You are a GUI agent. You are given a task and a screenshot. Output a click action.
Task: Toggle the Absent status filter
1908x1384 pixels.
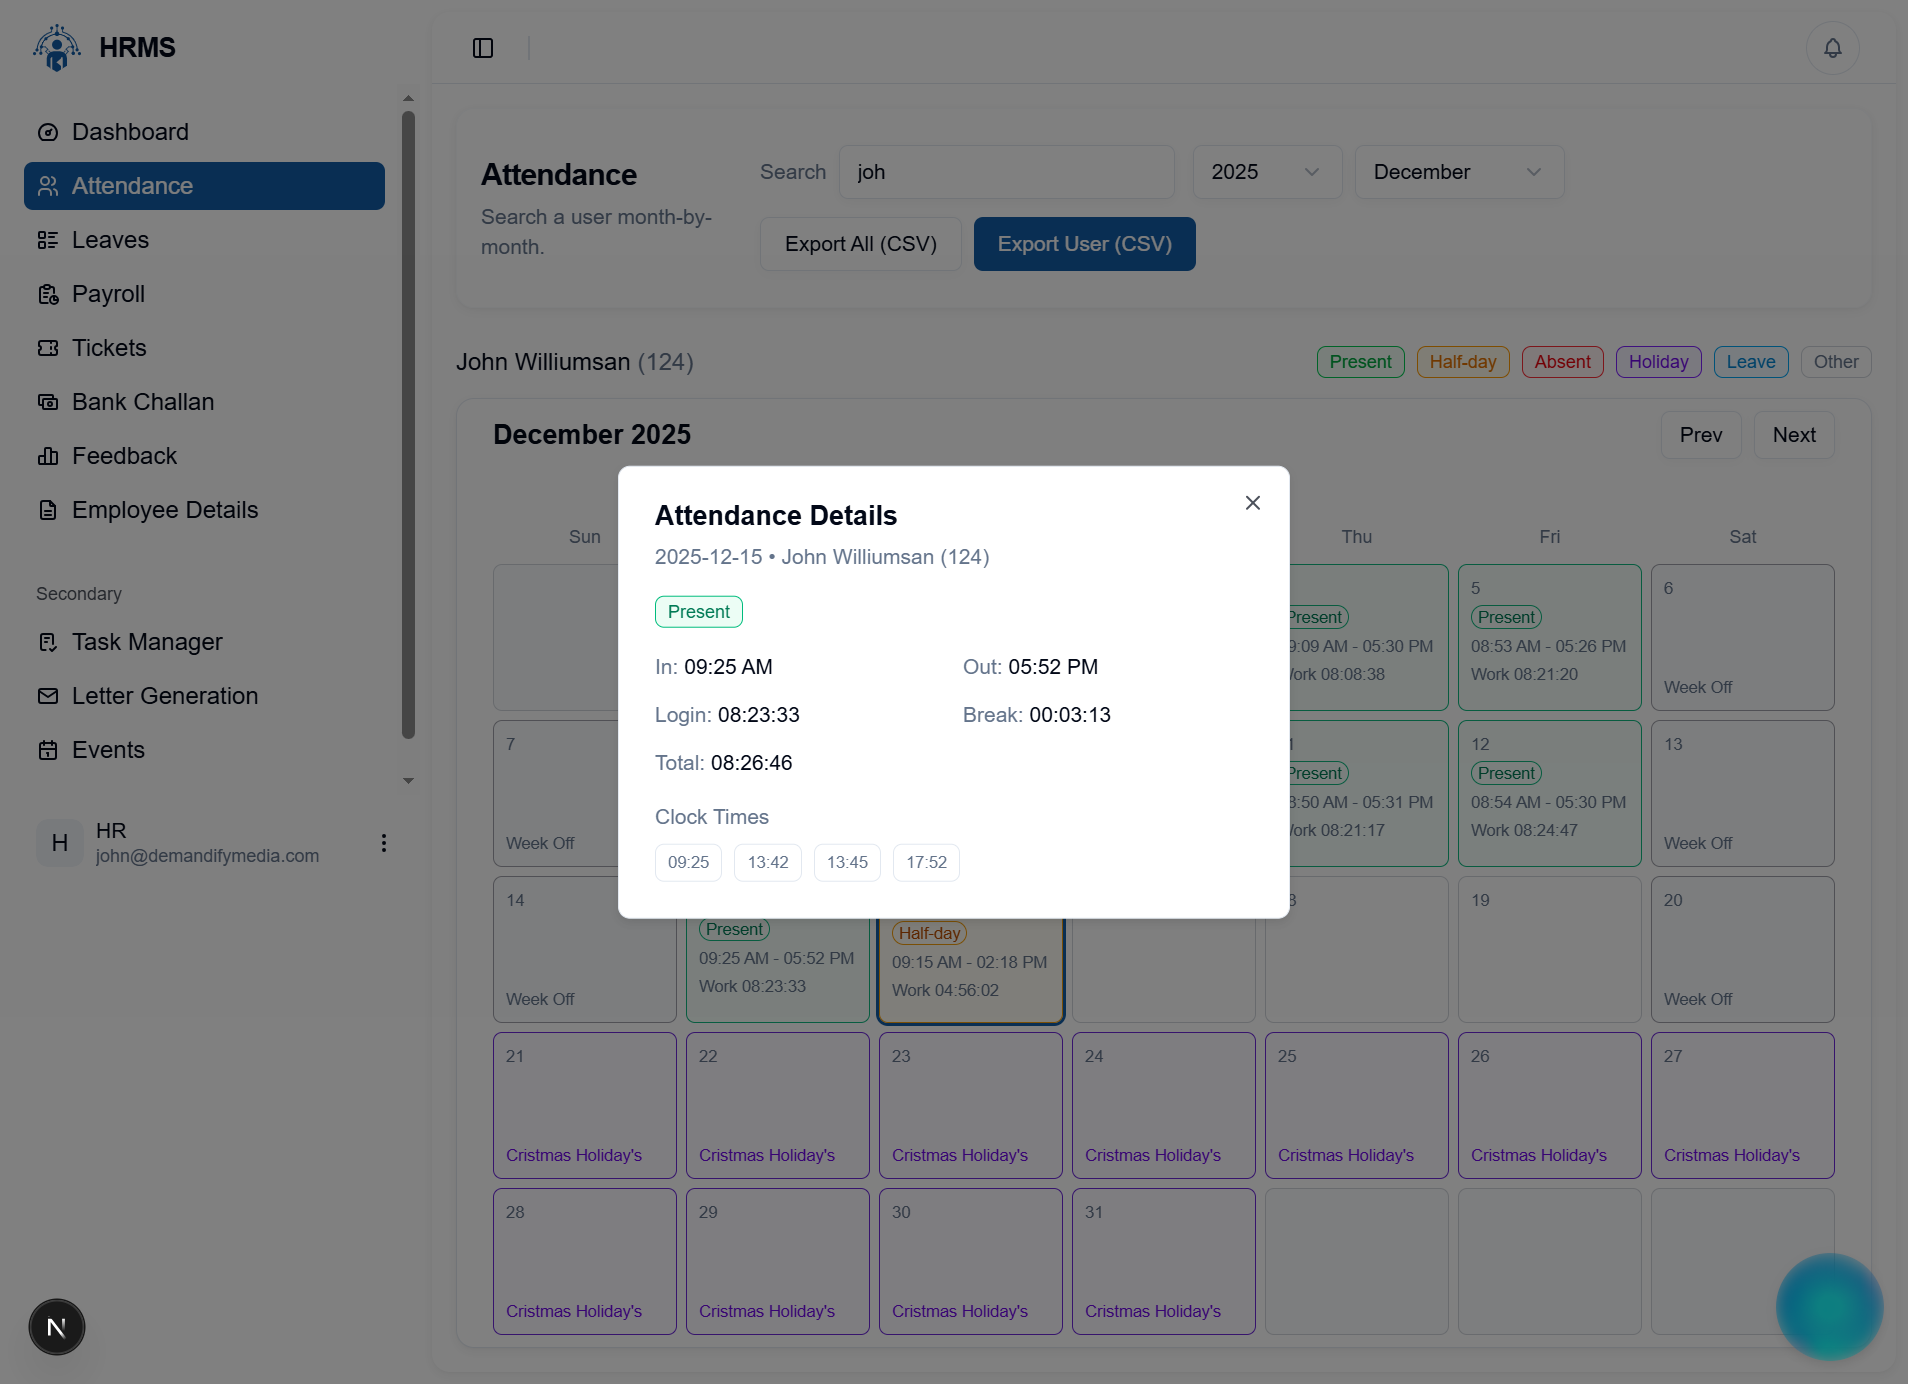click(x=1562, y=361)
